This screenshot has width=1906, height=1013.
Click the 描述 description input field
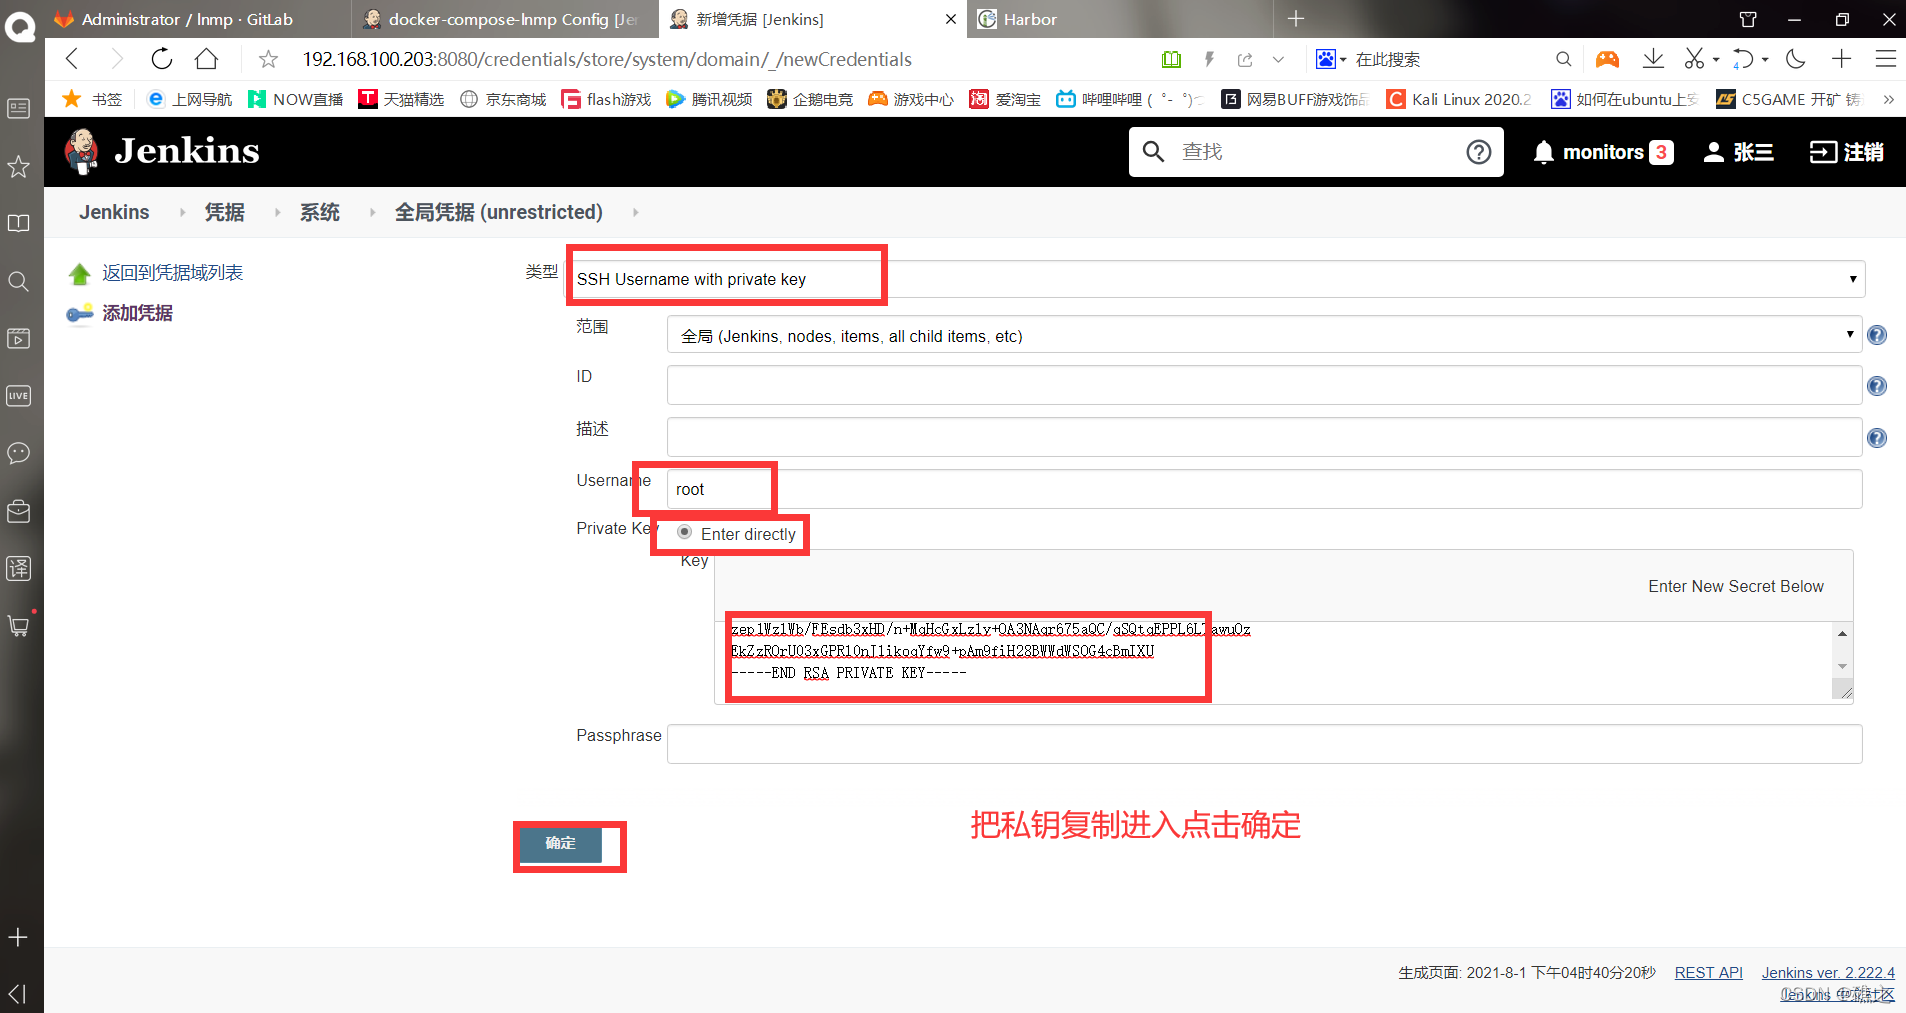(1264, 437)
